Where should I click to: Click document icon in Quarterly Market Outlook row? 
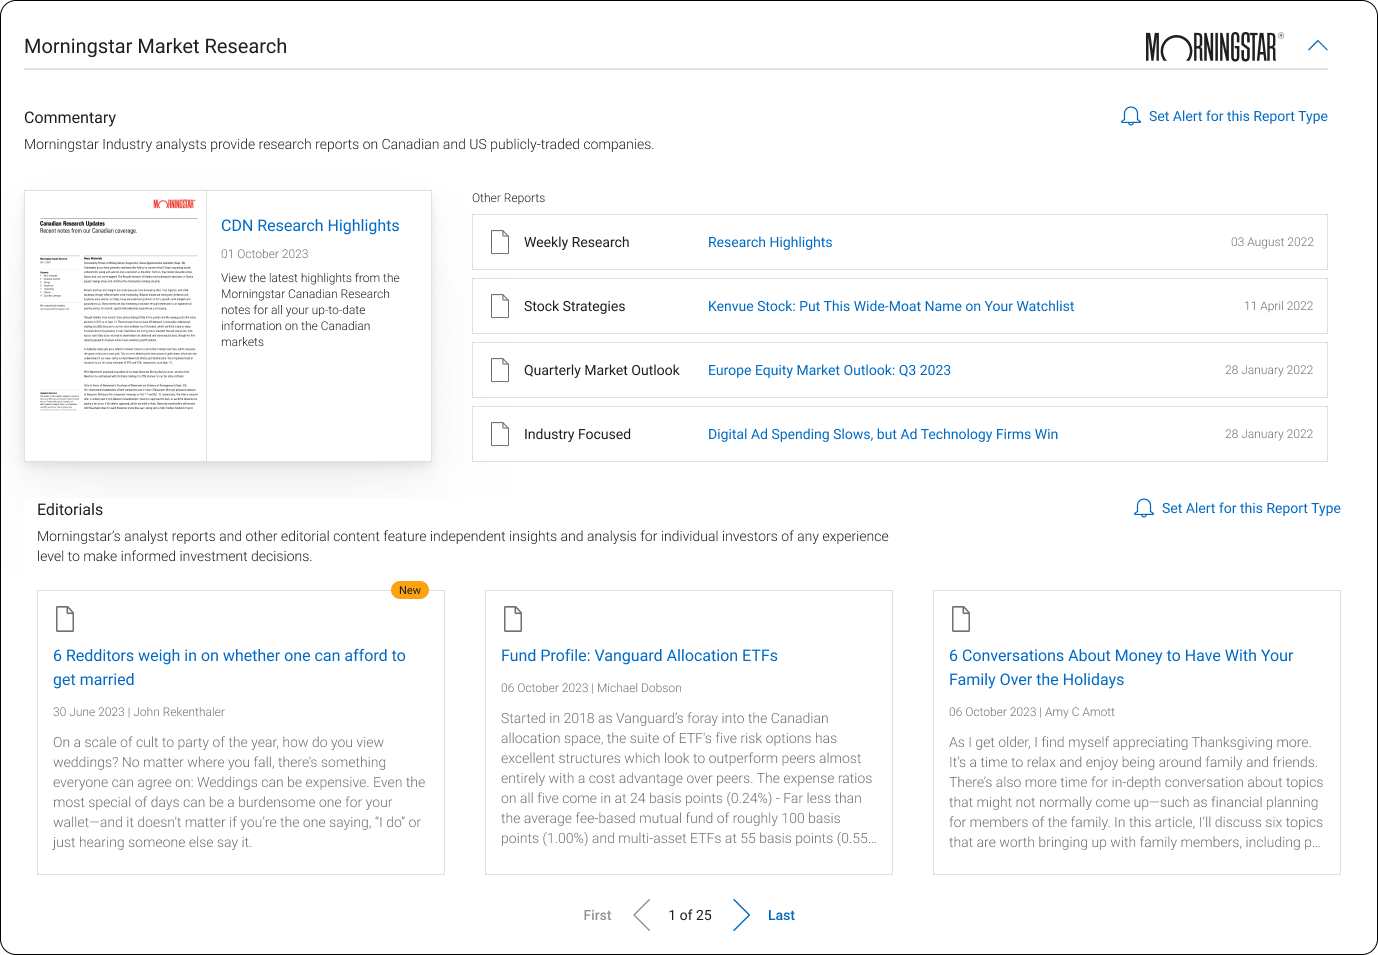coord(500,370)
